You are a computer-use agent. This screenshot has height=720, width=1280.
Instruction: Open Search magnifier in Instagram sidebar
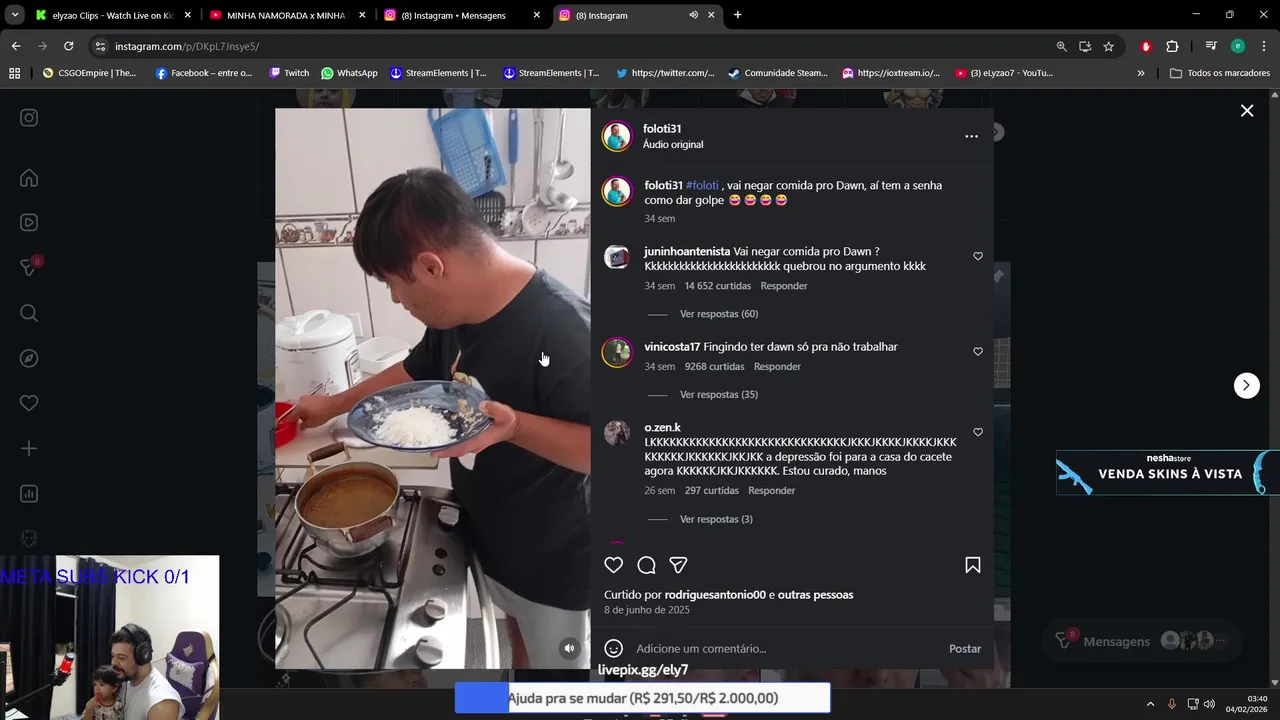coord(29,313)
